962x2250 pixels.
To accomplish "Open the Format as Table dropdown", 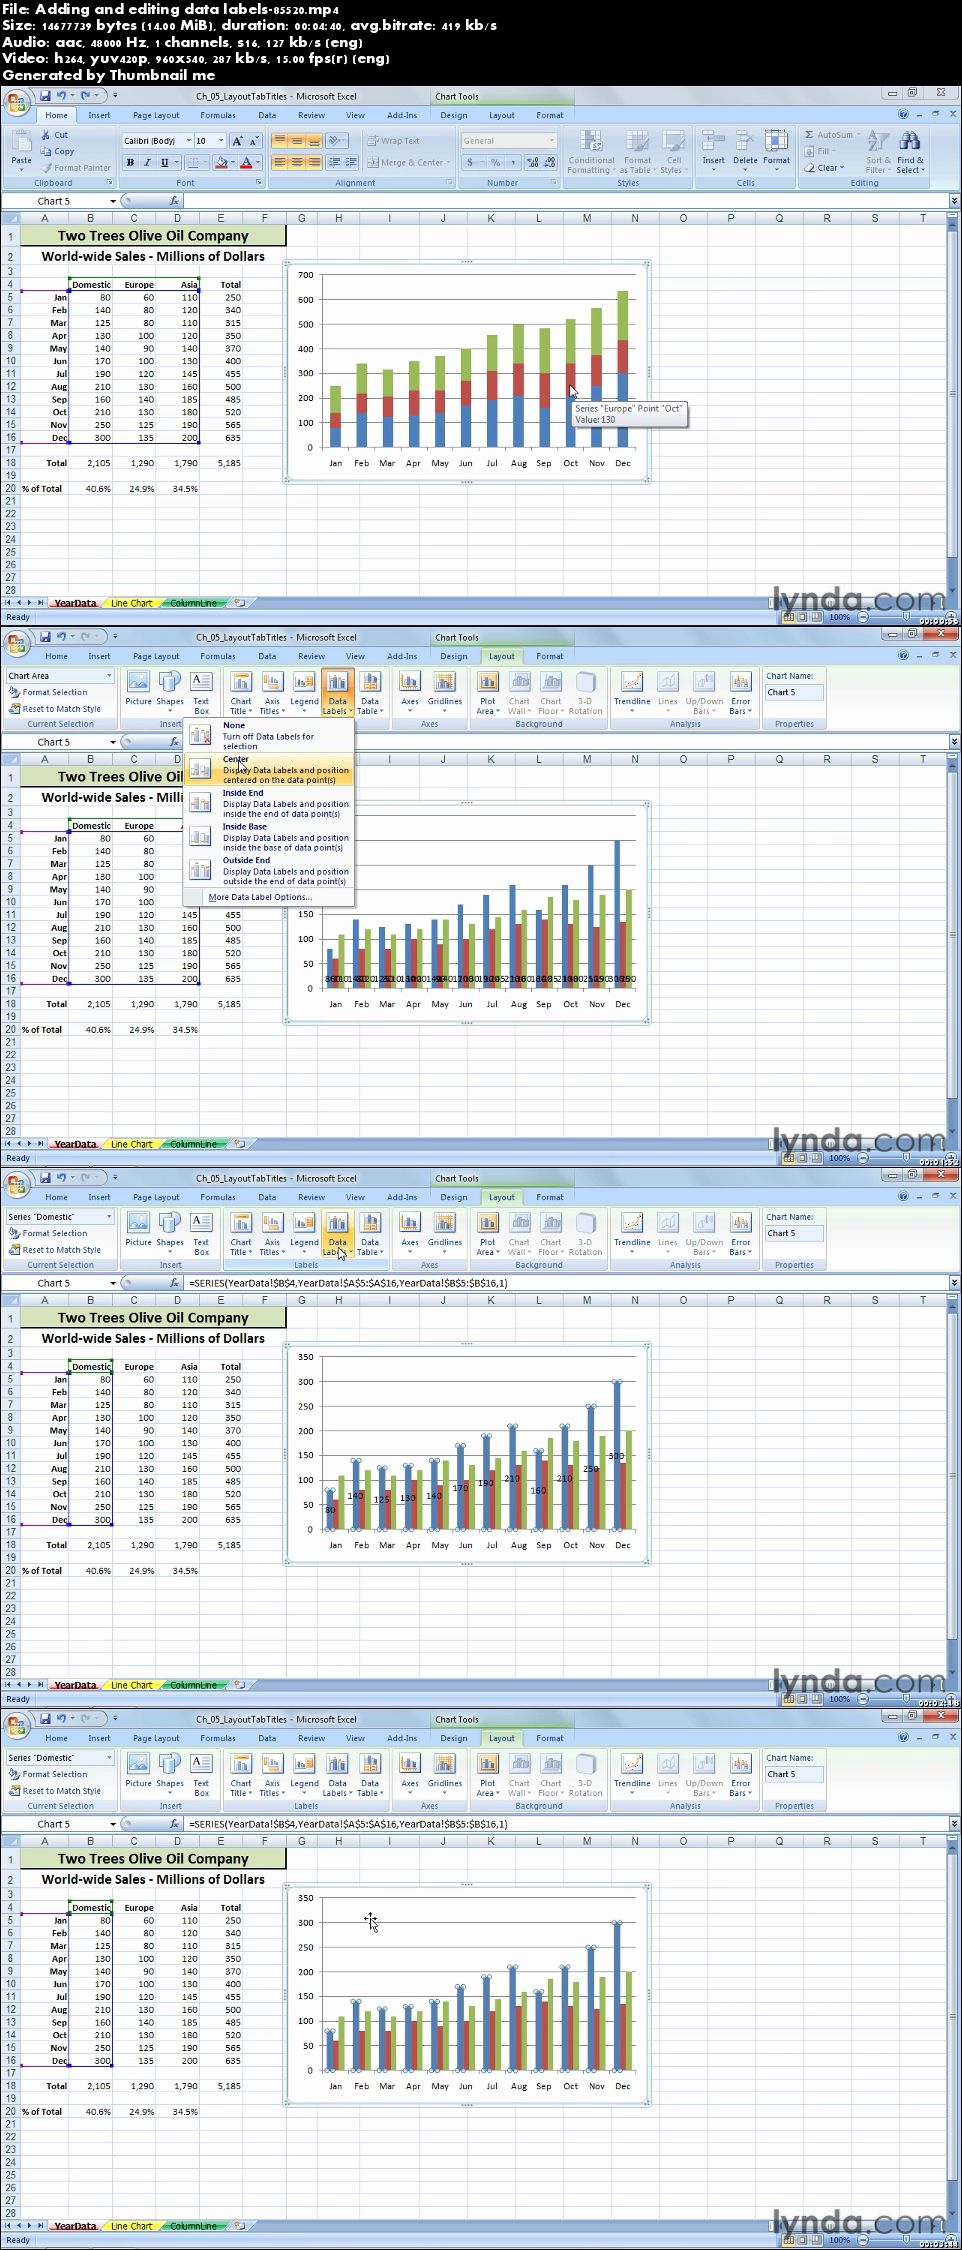I will (x=637, y=152).
